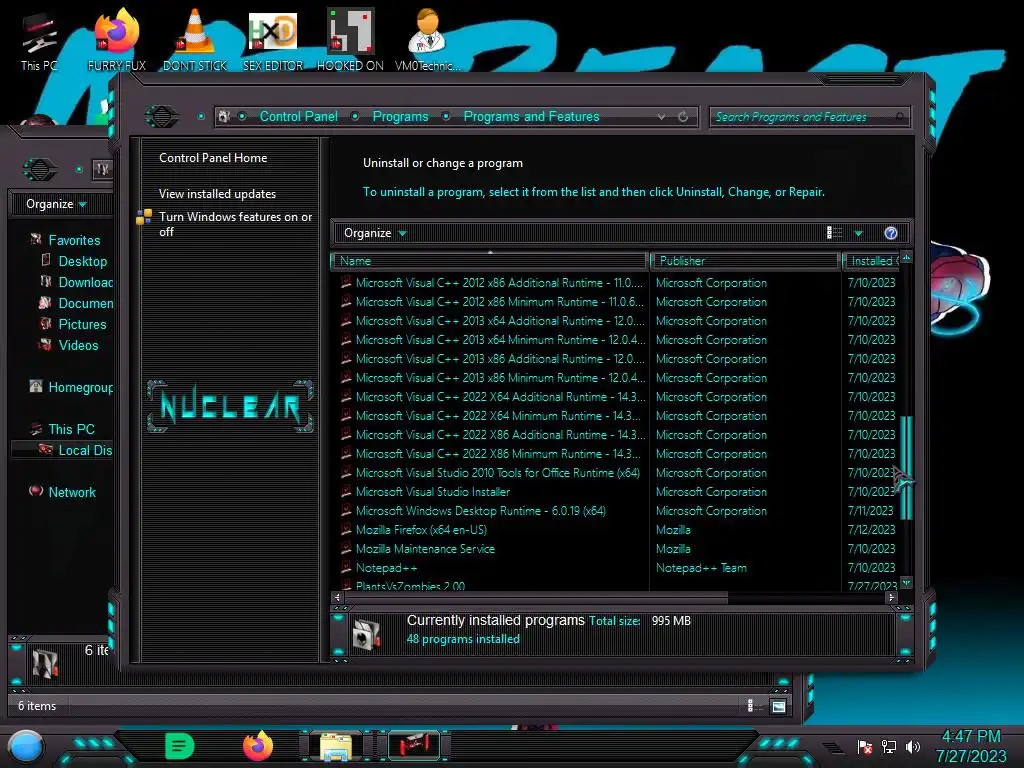Focus the Search Programs and Features field
This screenshot has width=1024, height=768.
809,117
